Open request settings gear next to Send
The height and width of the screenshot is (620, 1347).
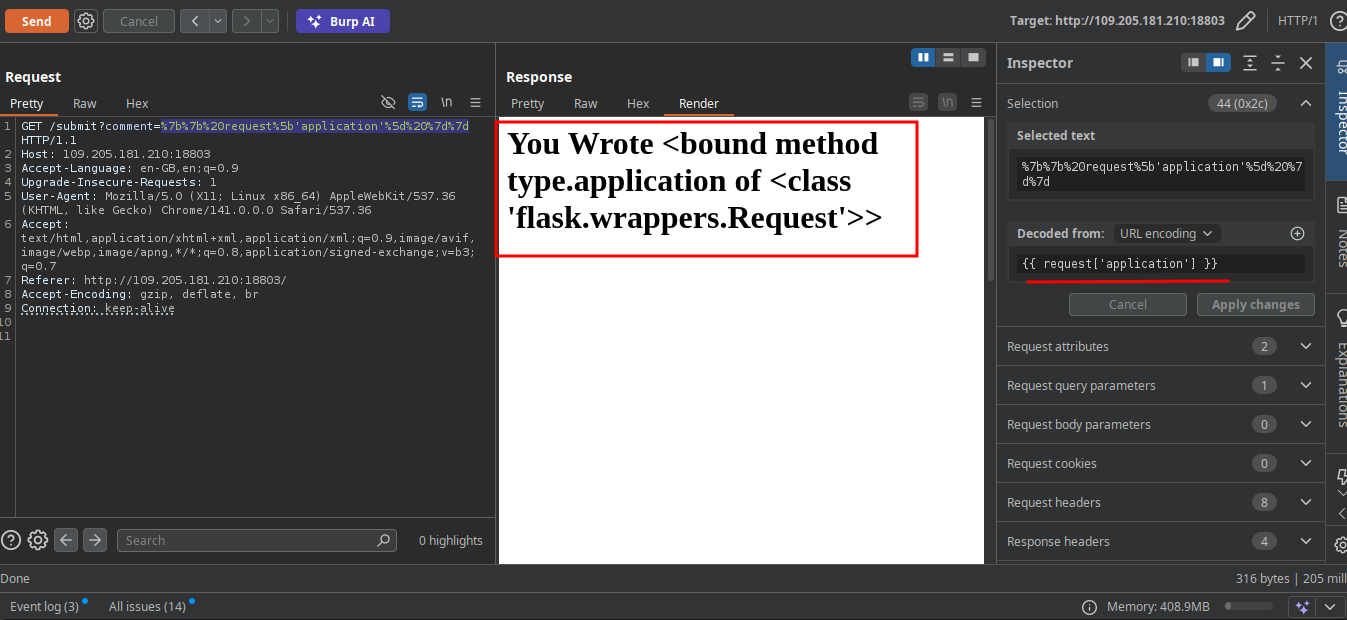pyautogui.click(x=86, y=21)
